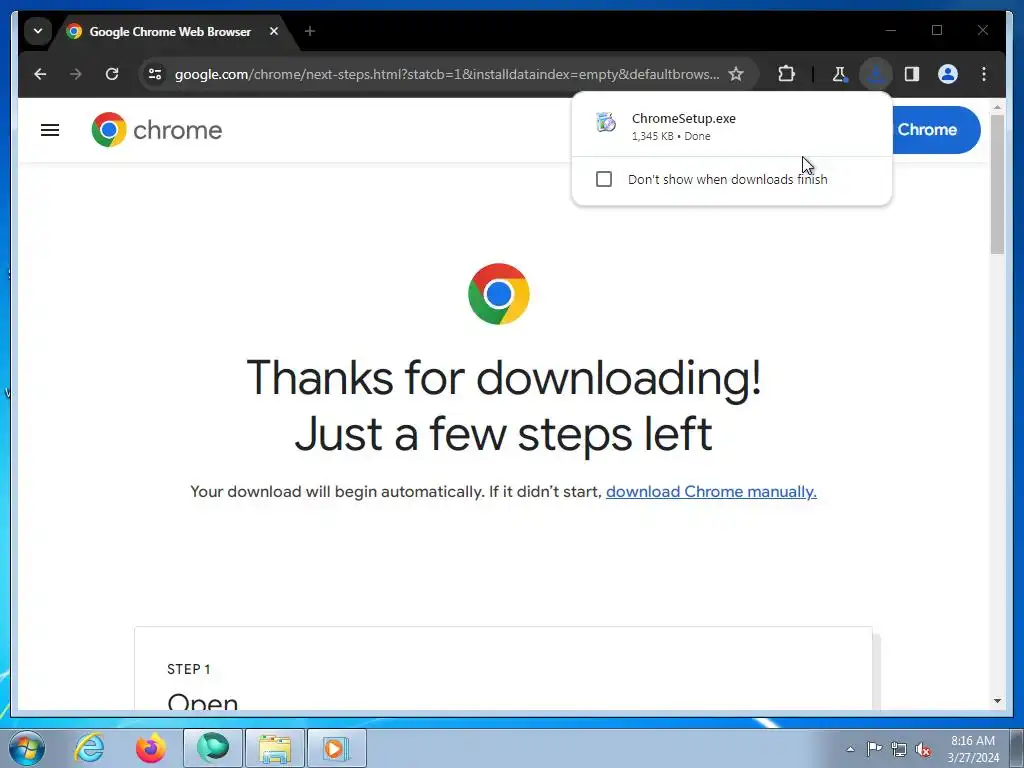
Task: Click the forward navigation arrow
Action: [x=76, y=74]
